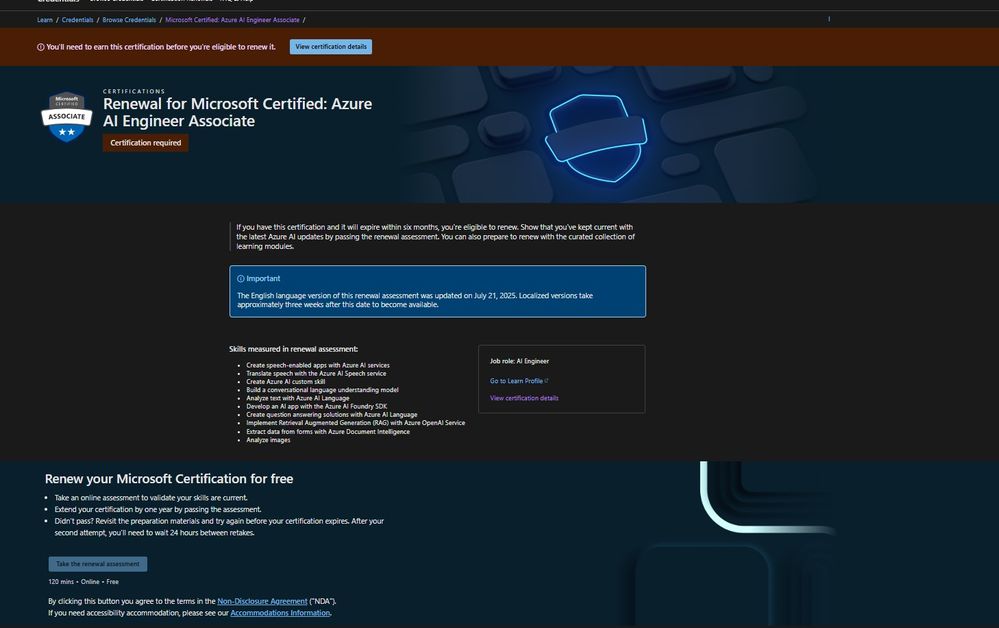This screenshot has height=628, width=999.
Task: Click the "Important" notice label
Action: [263, 279]
